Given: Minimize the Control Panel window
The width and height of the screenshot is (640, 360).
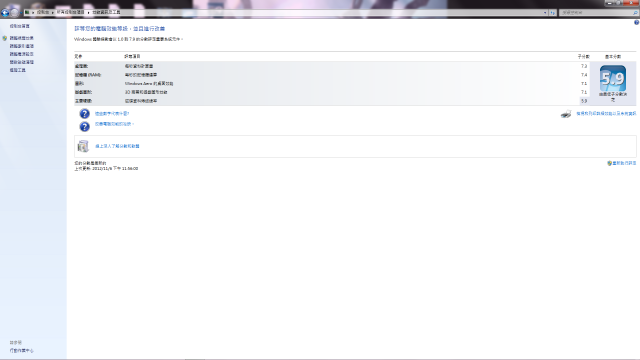Looking at the screenshot, I should [x=610, y=3].
